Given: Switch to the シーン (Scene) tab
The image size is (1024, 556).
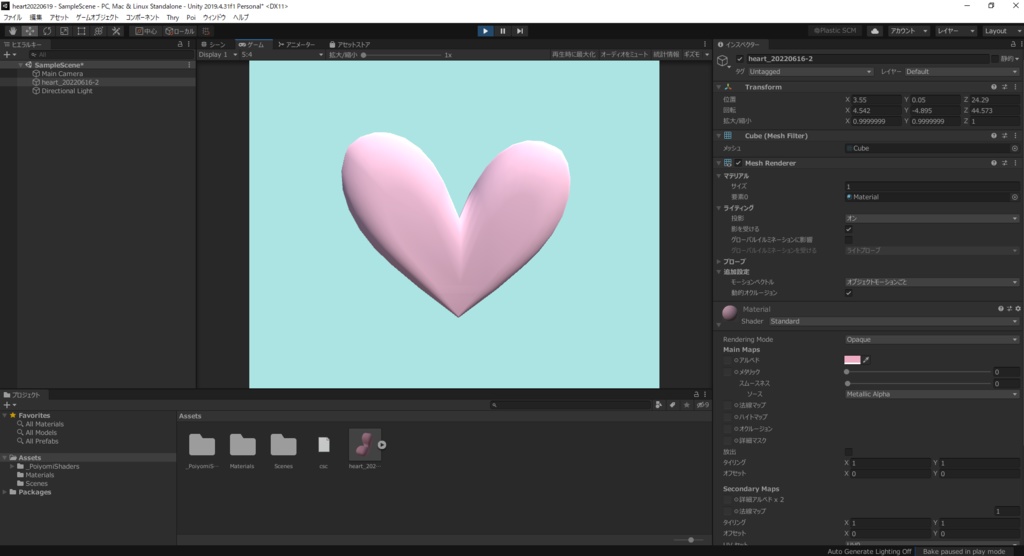Looking at the screenshot, I should point(214,45).
